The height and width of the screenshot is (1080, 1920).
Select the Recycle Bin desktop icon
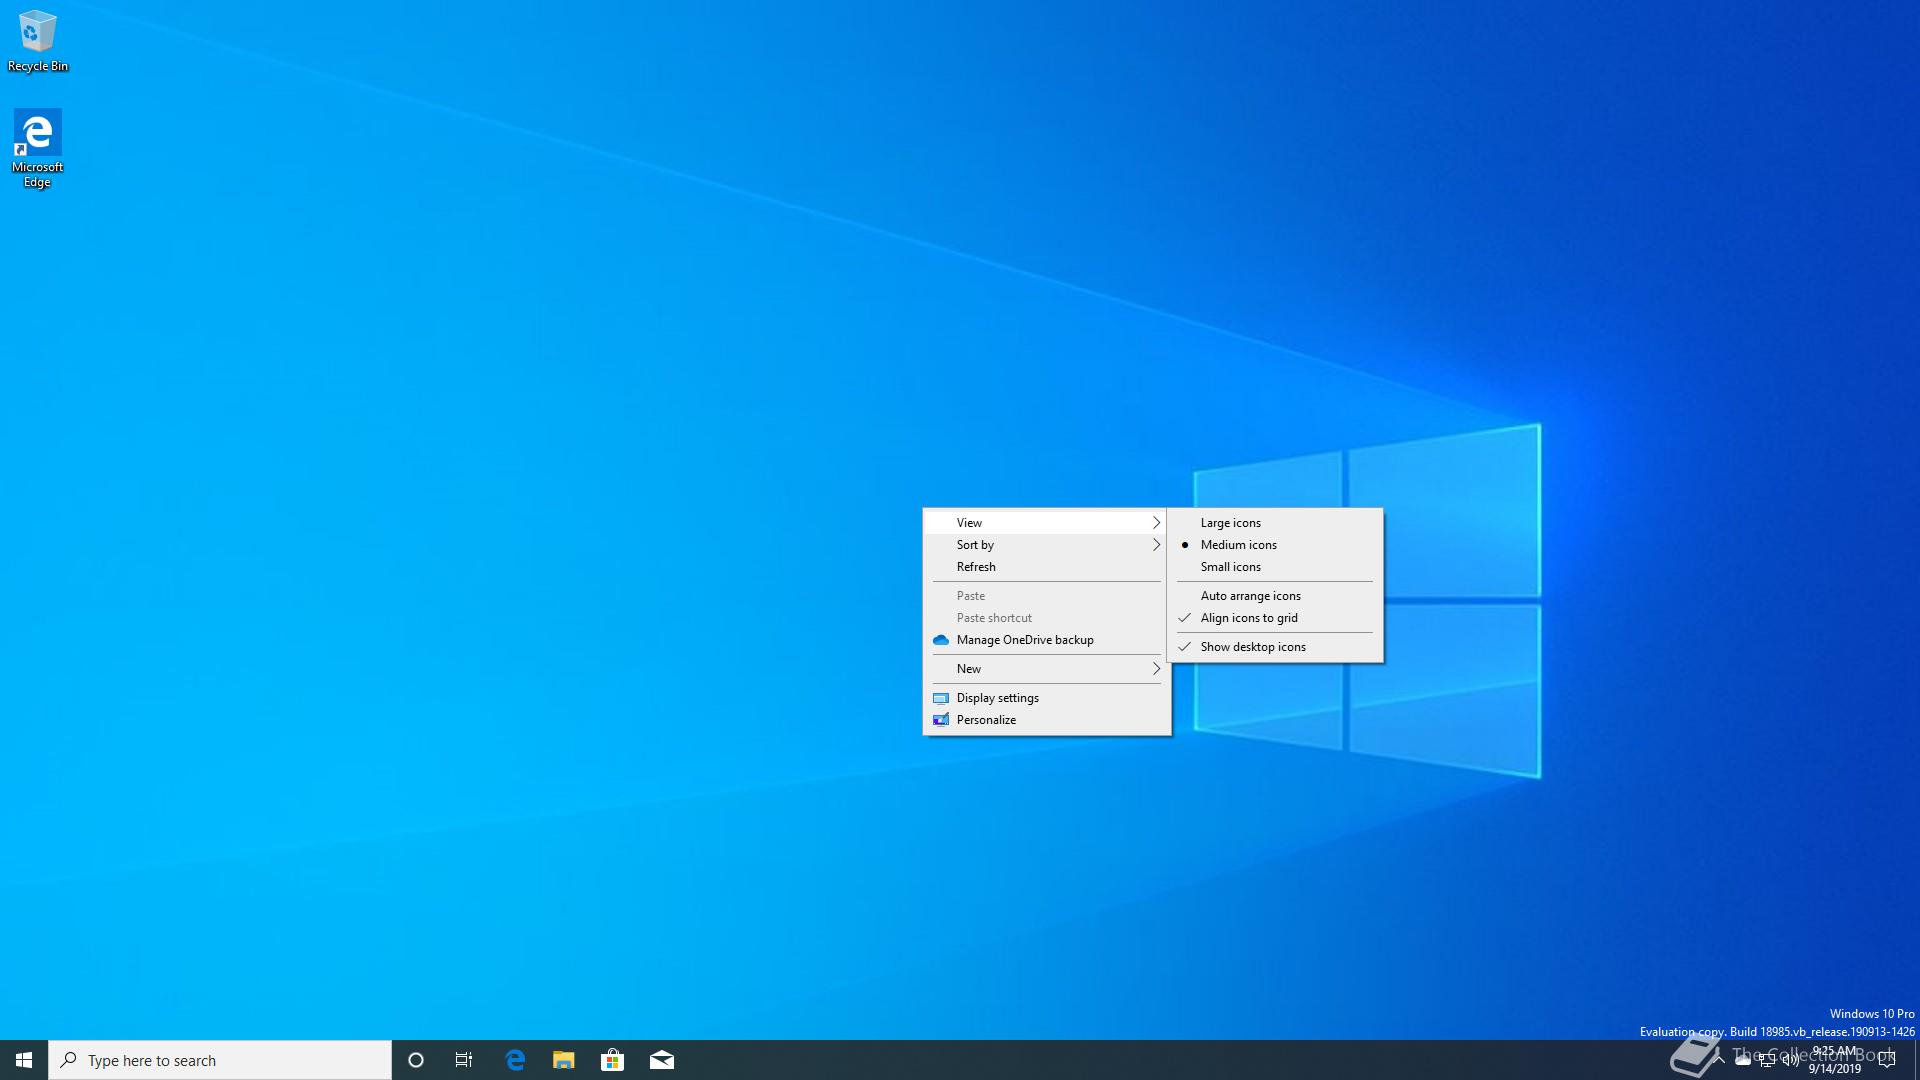pos(38,42)
